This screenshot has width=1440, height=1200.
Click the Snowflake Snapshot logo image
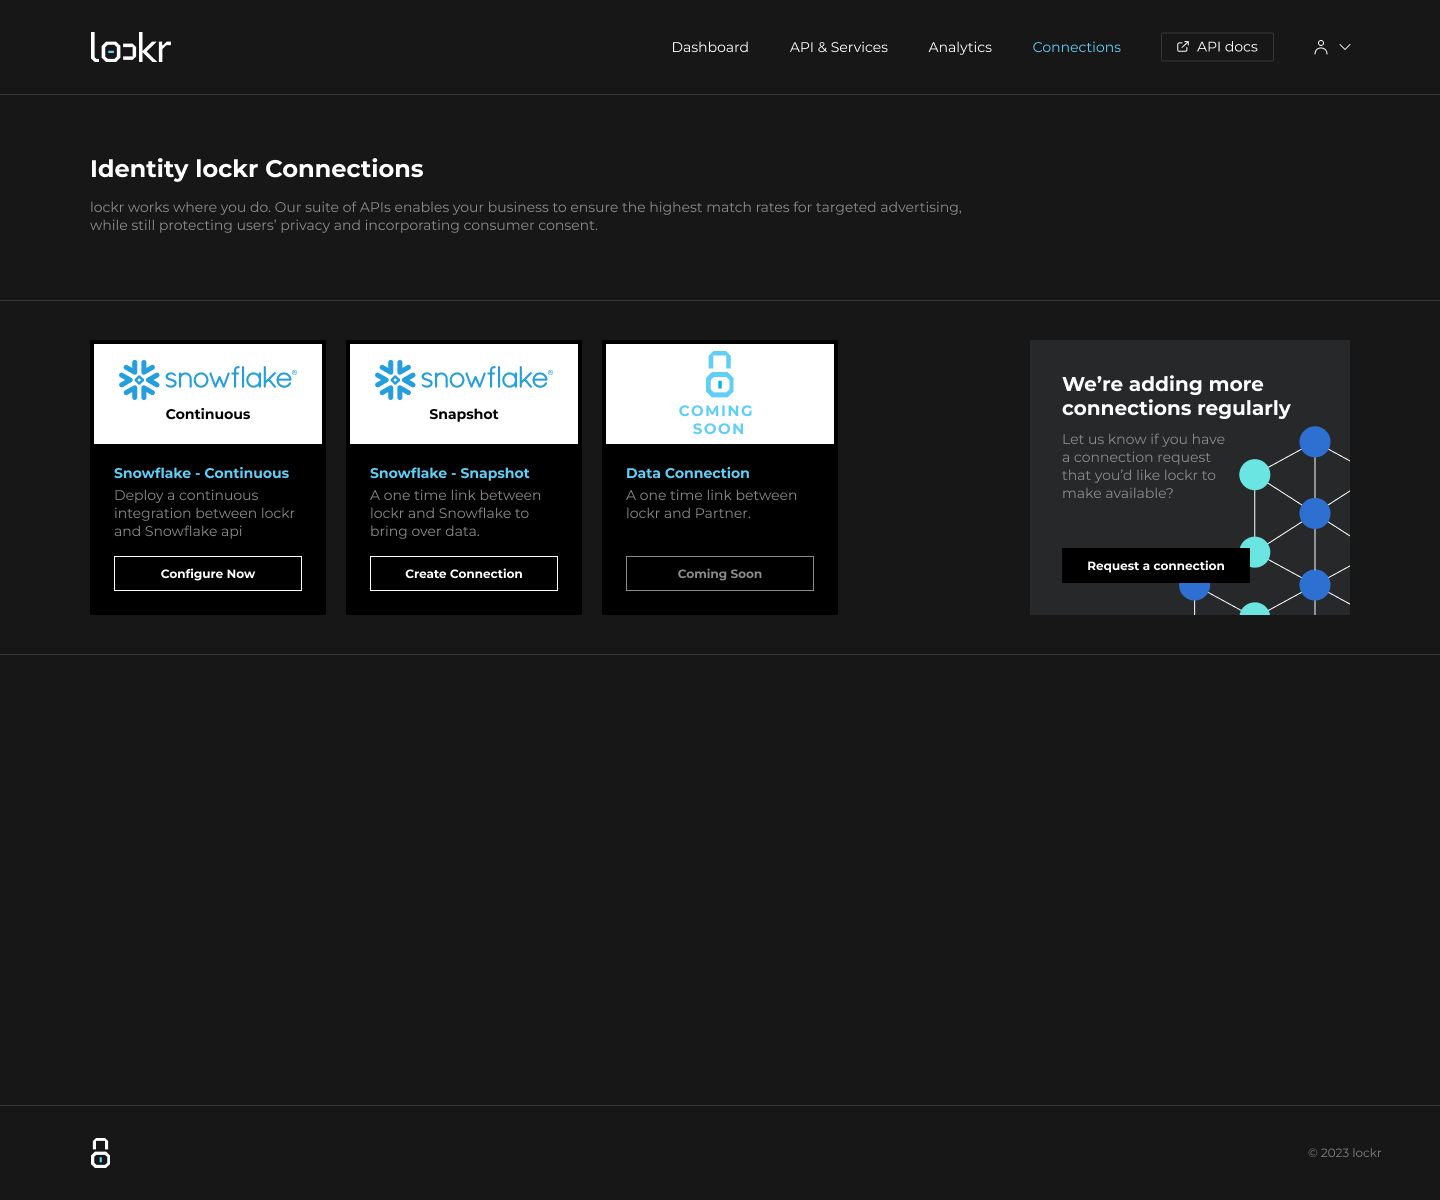[x=464, y=381]
